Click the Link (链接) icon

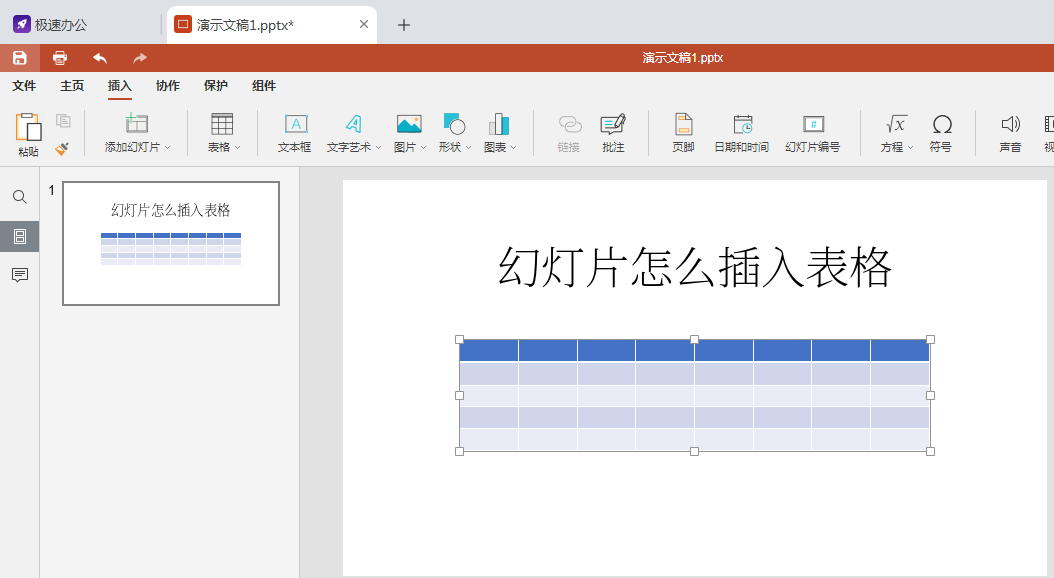point(569,124)
